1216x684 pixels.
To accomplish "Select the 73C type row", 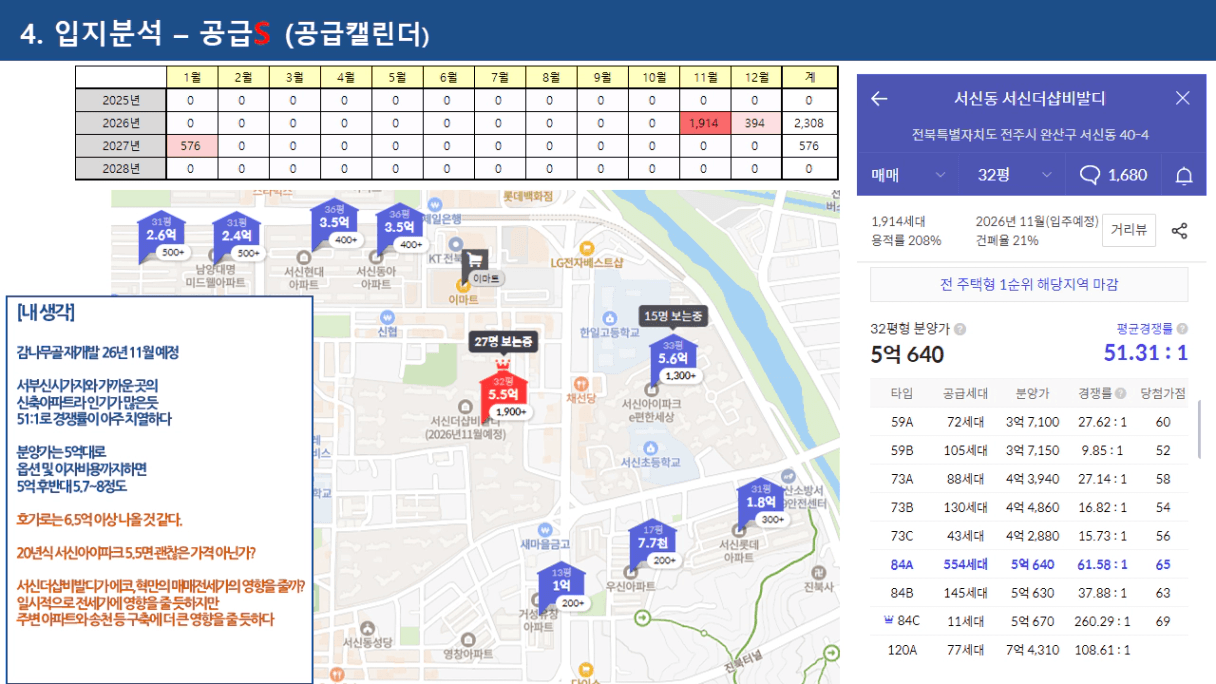I will (1029, 536).
